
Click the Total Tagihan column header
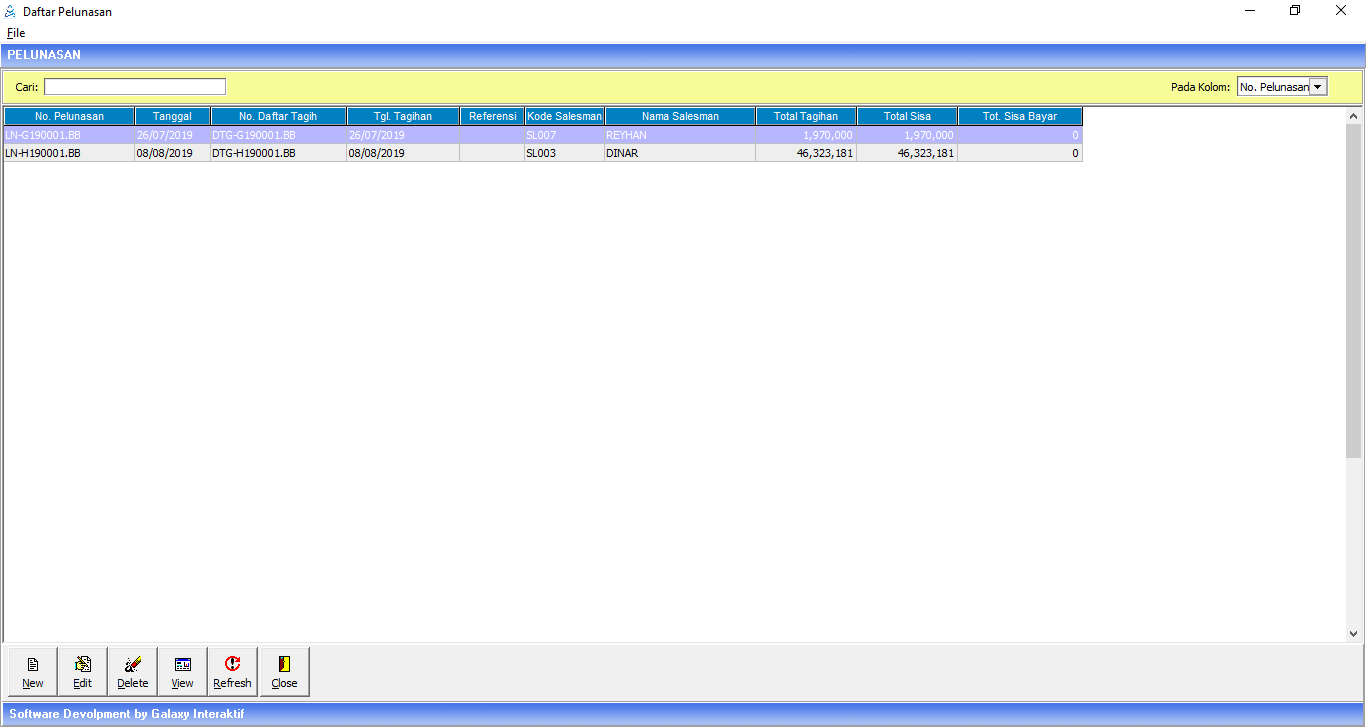806,117
